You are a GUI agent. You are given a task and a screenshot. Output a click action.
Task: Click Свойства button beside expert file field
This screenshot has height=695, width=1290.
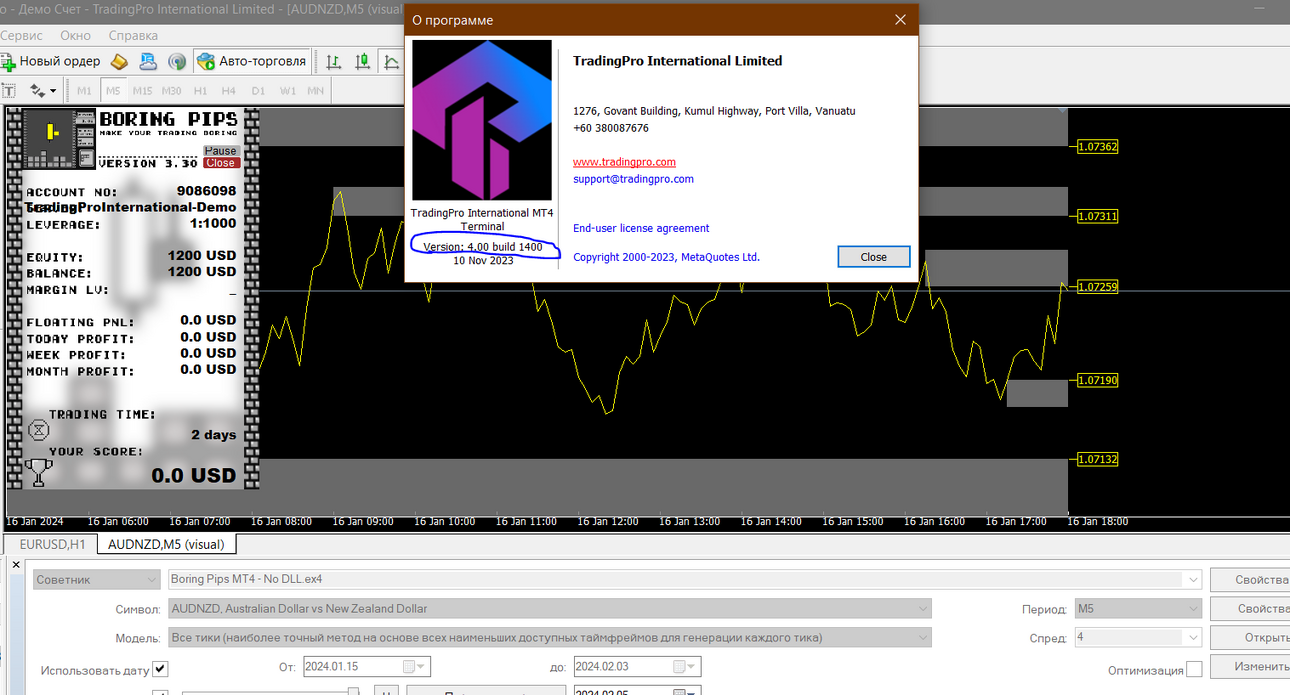point(1250,579)
